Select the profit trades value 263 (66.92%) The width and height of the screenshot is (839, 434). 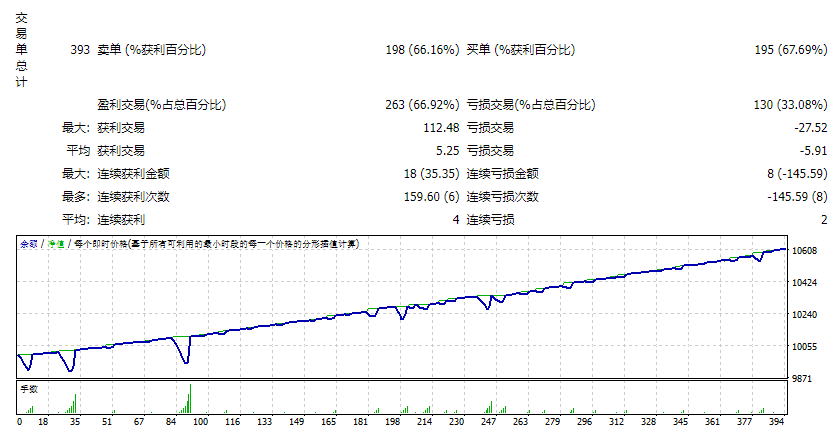tap(422, 104)
